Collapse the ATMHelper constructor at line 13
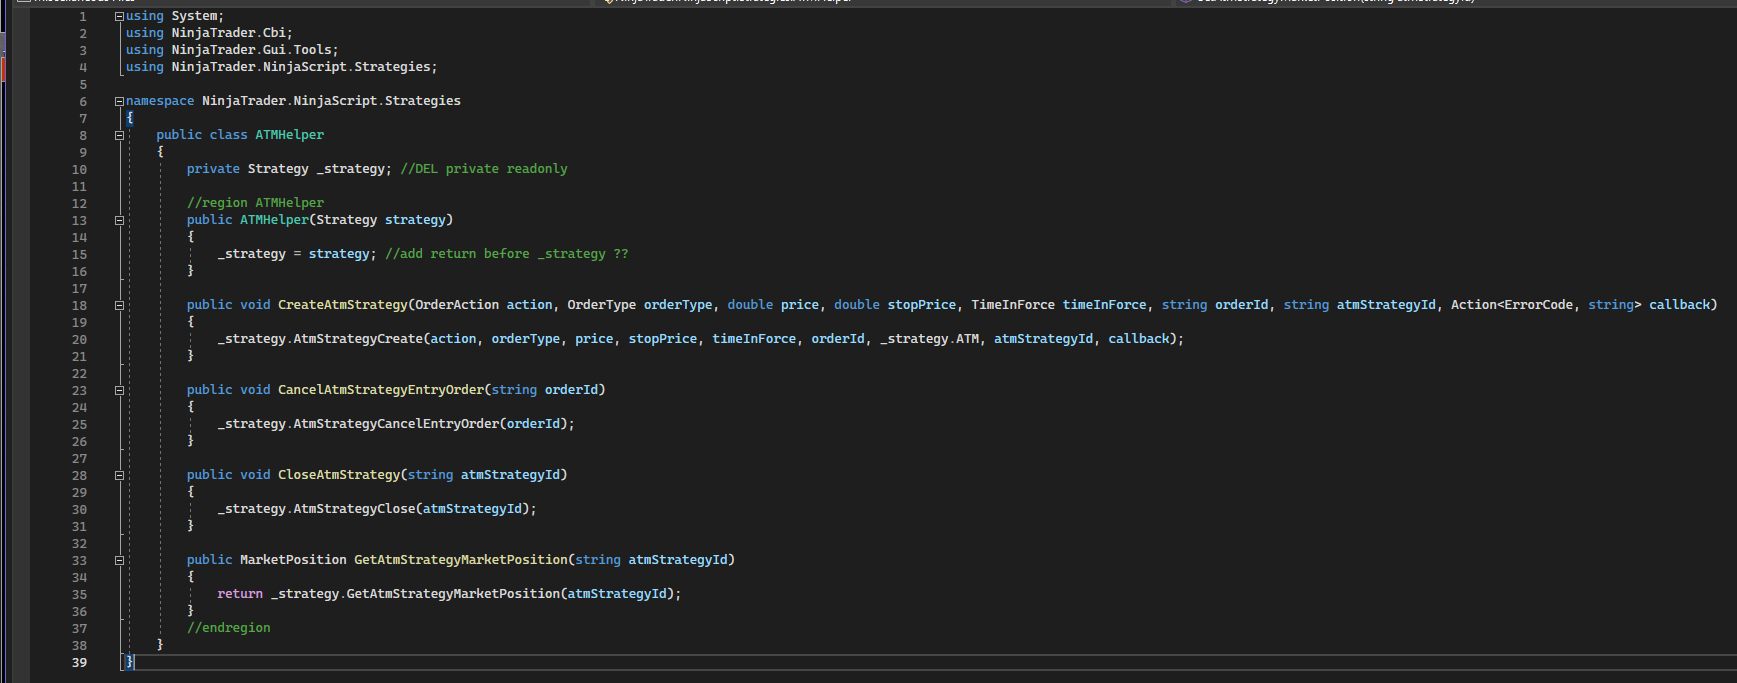Viewport: 1737px width, 683px height. 119,220
